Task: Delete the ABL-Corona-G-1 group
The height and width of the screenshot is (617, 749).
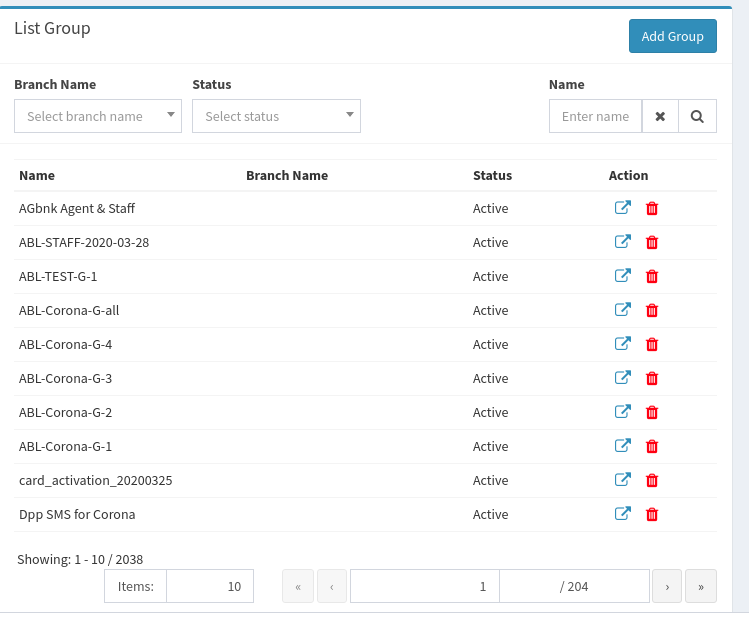Action: pos(652,446)
